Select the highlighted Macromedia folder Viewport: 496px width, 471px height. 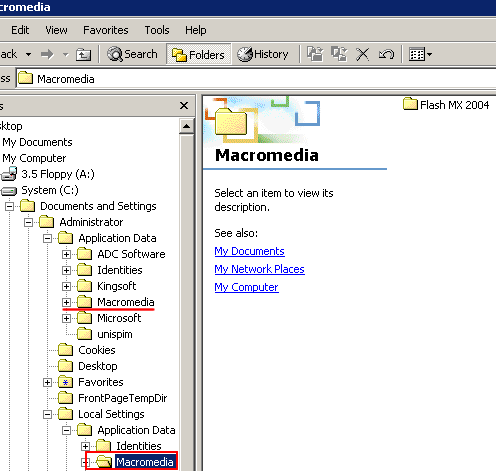click(x=135, y=462)
